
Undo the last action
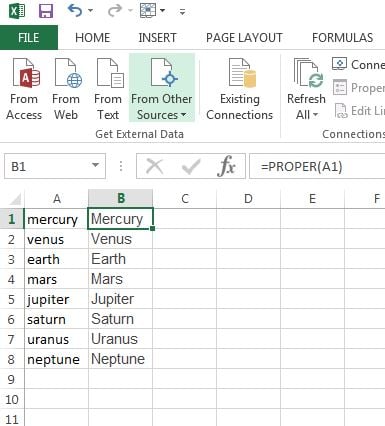pos(75,11)
